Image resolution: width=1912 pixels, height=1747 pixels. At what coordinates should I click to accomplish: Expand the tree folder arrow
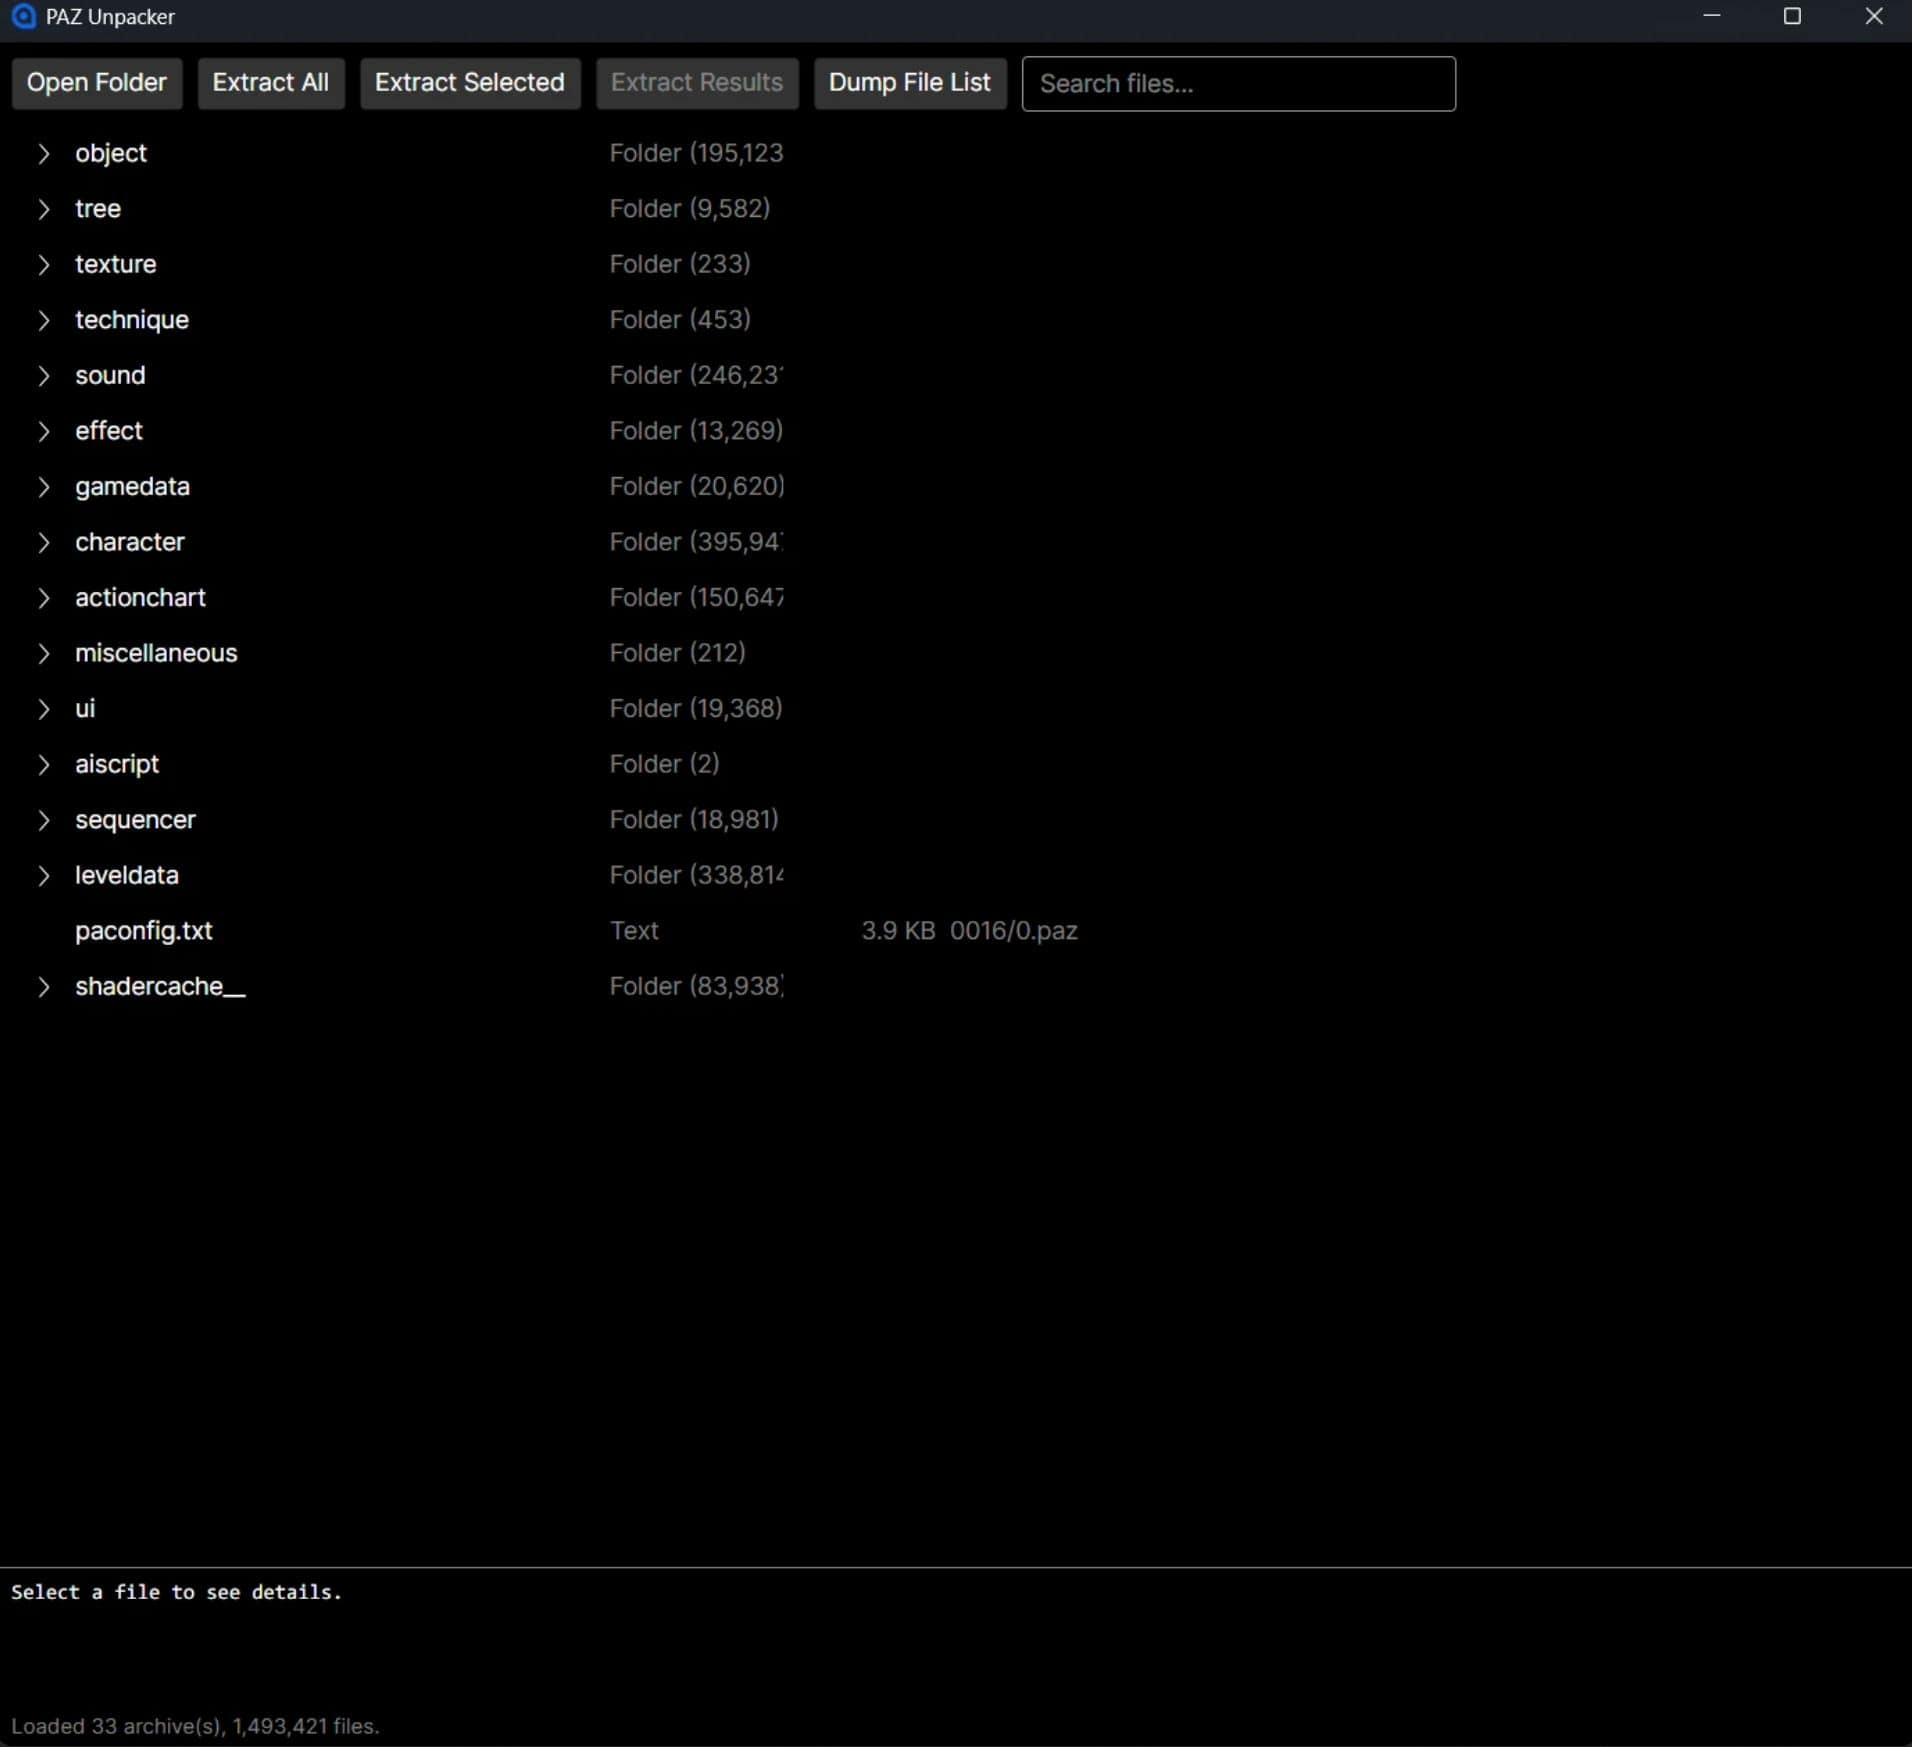43,209
